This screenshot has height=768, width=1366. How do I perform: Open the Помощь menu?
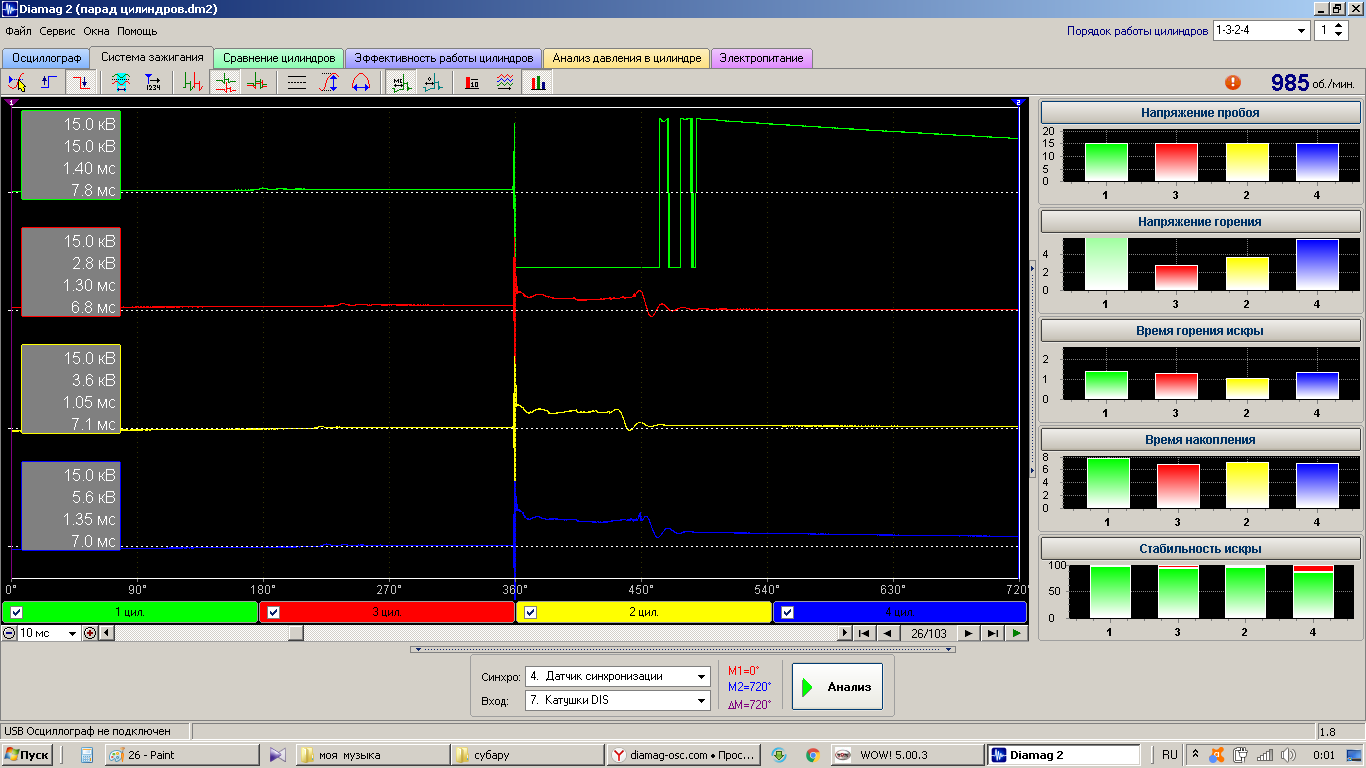pyautogui.click(x=137, y=31)
